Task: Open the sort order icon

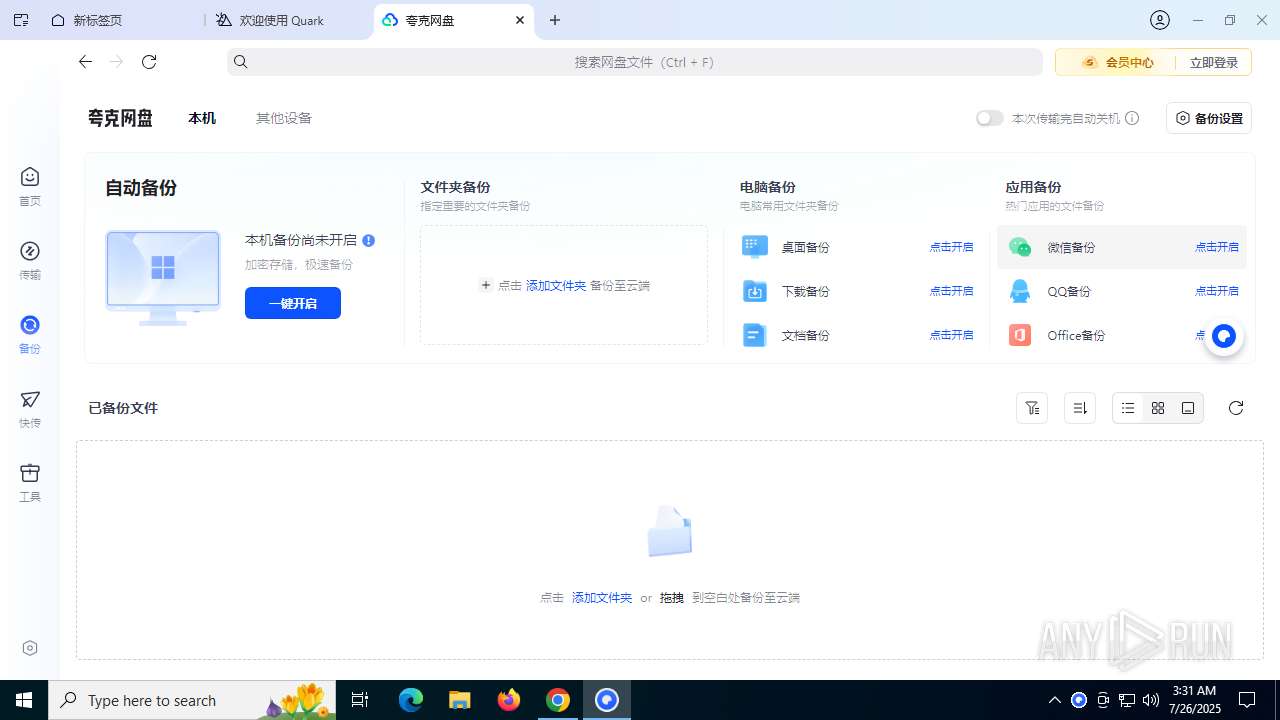Action: pyautogui.click(x=1080, y=408)
